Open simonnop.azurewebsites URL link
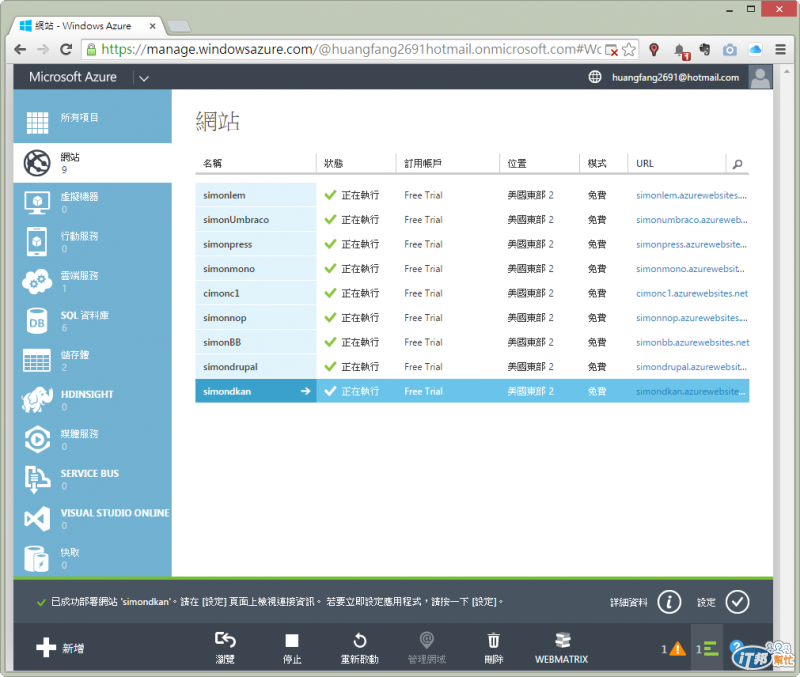This screenshot has width=800, height=677. pos(691,318)
